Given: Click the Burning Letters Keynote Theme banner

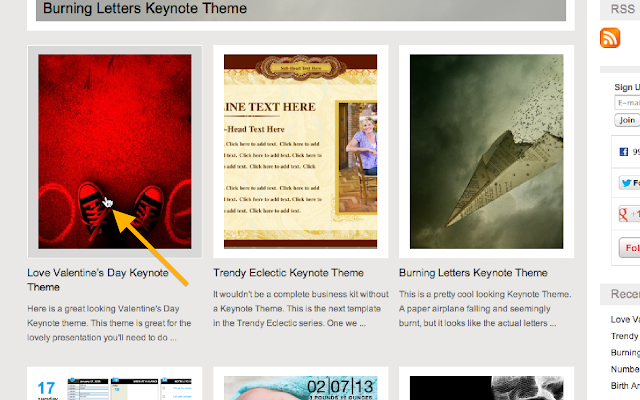Looking at the screenshot, I should (301, 10).
